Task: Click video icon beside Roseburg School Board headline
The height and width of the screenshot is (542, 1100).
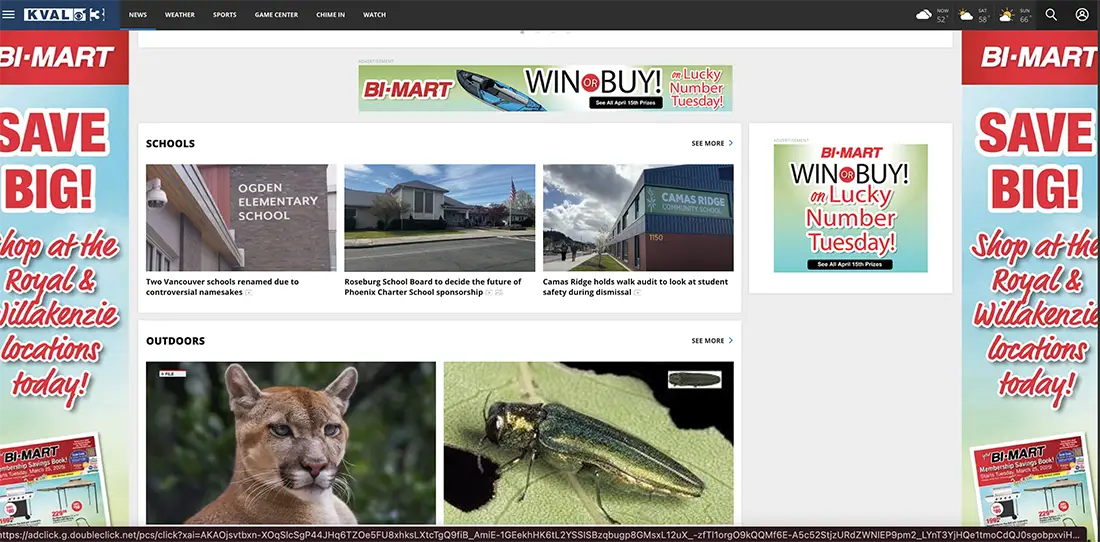Action: coord(489,292)
